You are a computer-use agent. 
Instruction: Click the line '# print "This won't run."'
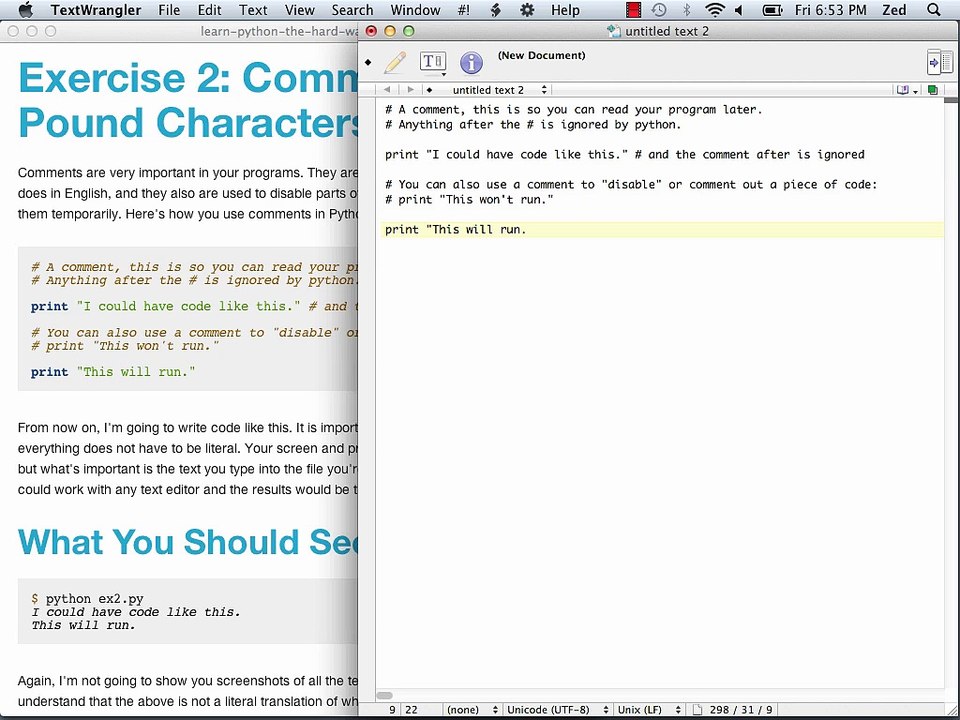point(469,200)
